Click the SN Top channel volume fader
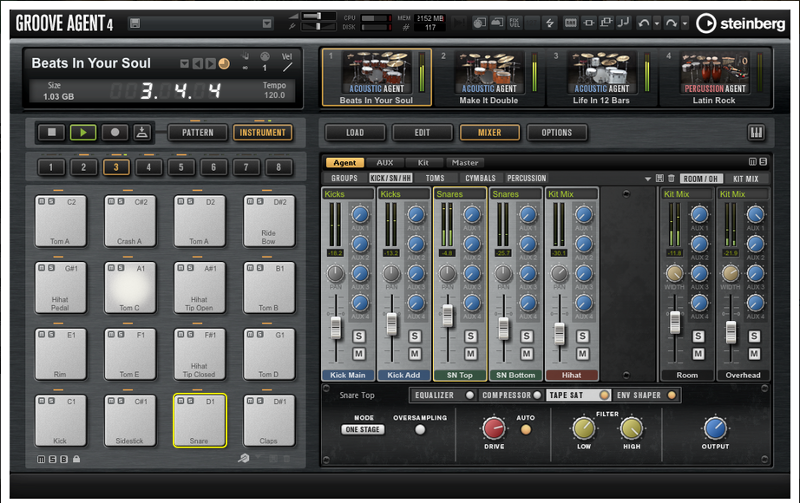 tap(447, 316)
